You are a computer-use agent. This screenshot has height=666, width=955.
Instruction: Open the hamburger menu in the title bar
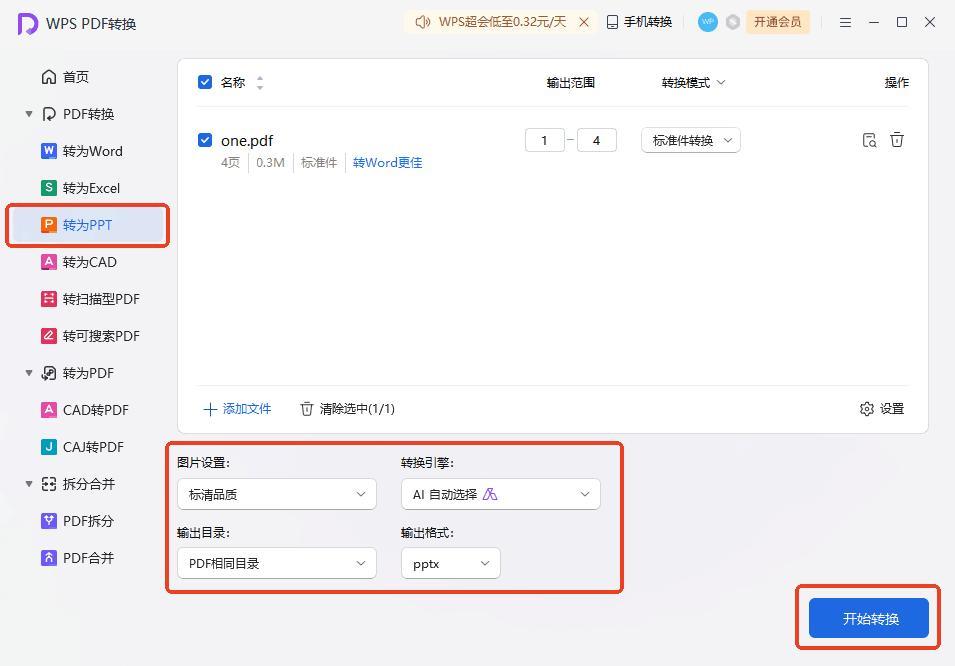[845, 22]
